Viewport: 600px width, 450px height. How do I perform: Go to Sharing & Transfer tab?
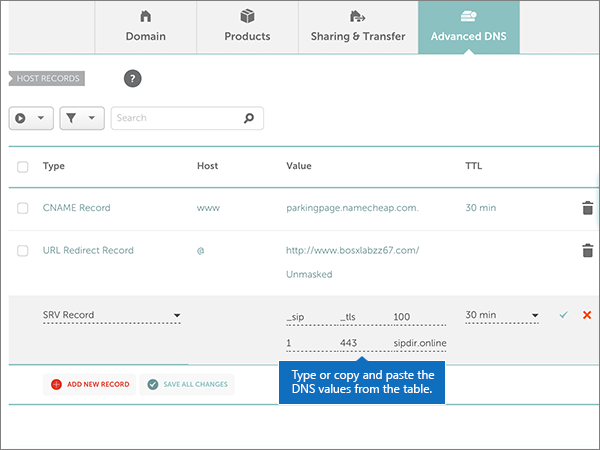pos(357,27)
